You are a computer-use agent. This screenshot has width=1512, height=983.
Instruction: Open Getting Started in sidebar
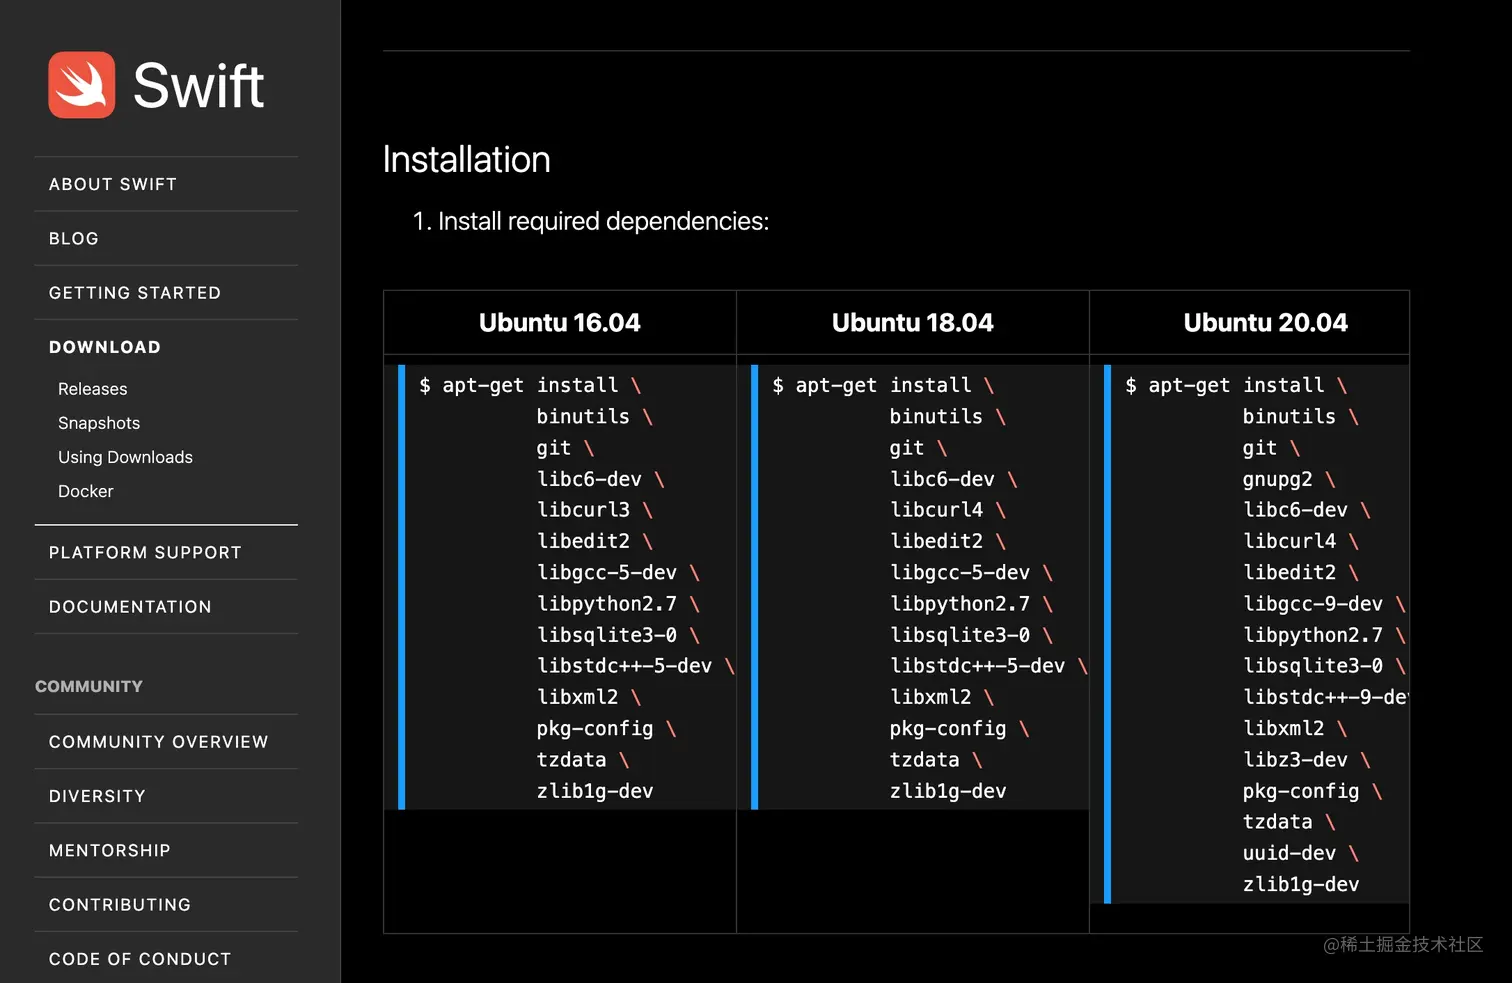coord(135,293)
